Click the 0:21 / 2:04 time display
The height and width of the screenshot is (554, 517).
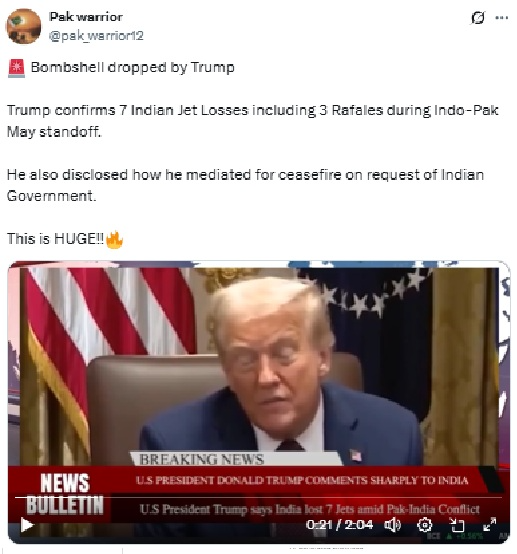click(x=339, y=525)
